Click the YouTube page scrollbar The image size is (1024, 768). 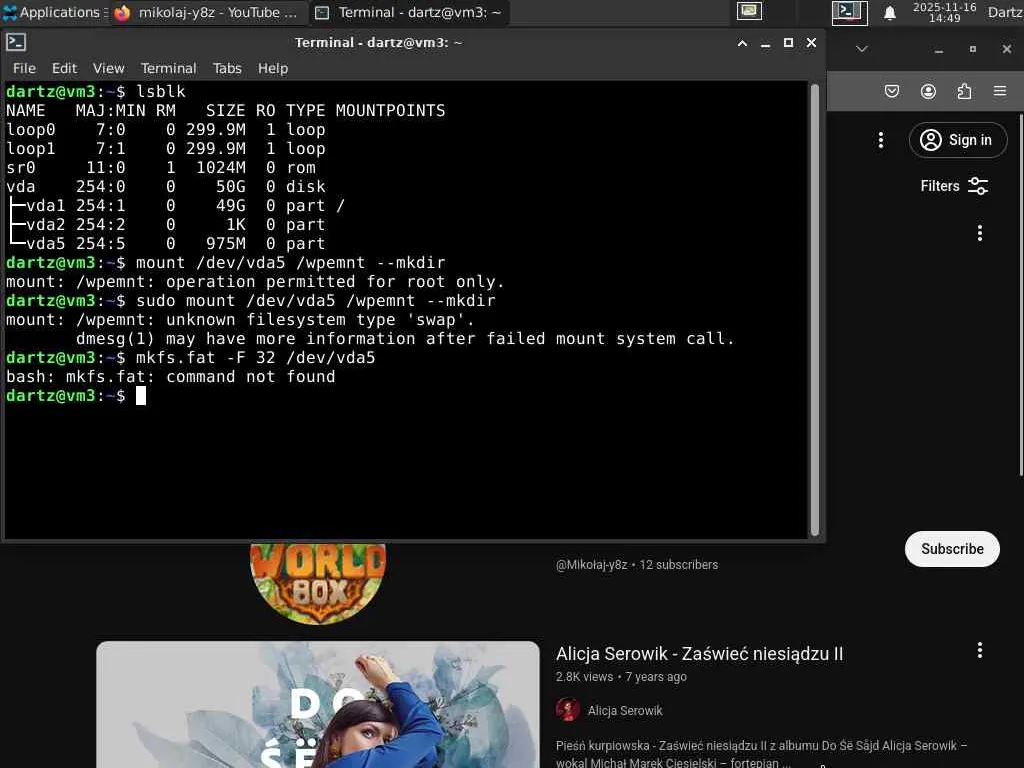point(1021,294)
